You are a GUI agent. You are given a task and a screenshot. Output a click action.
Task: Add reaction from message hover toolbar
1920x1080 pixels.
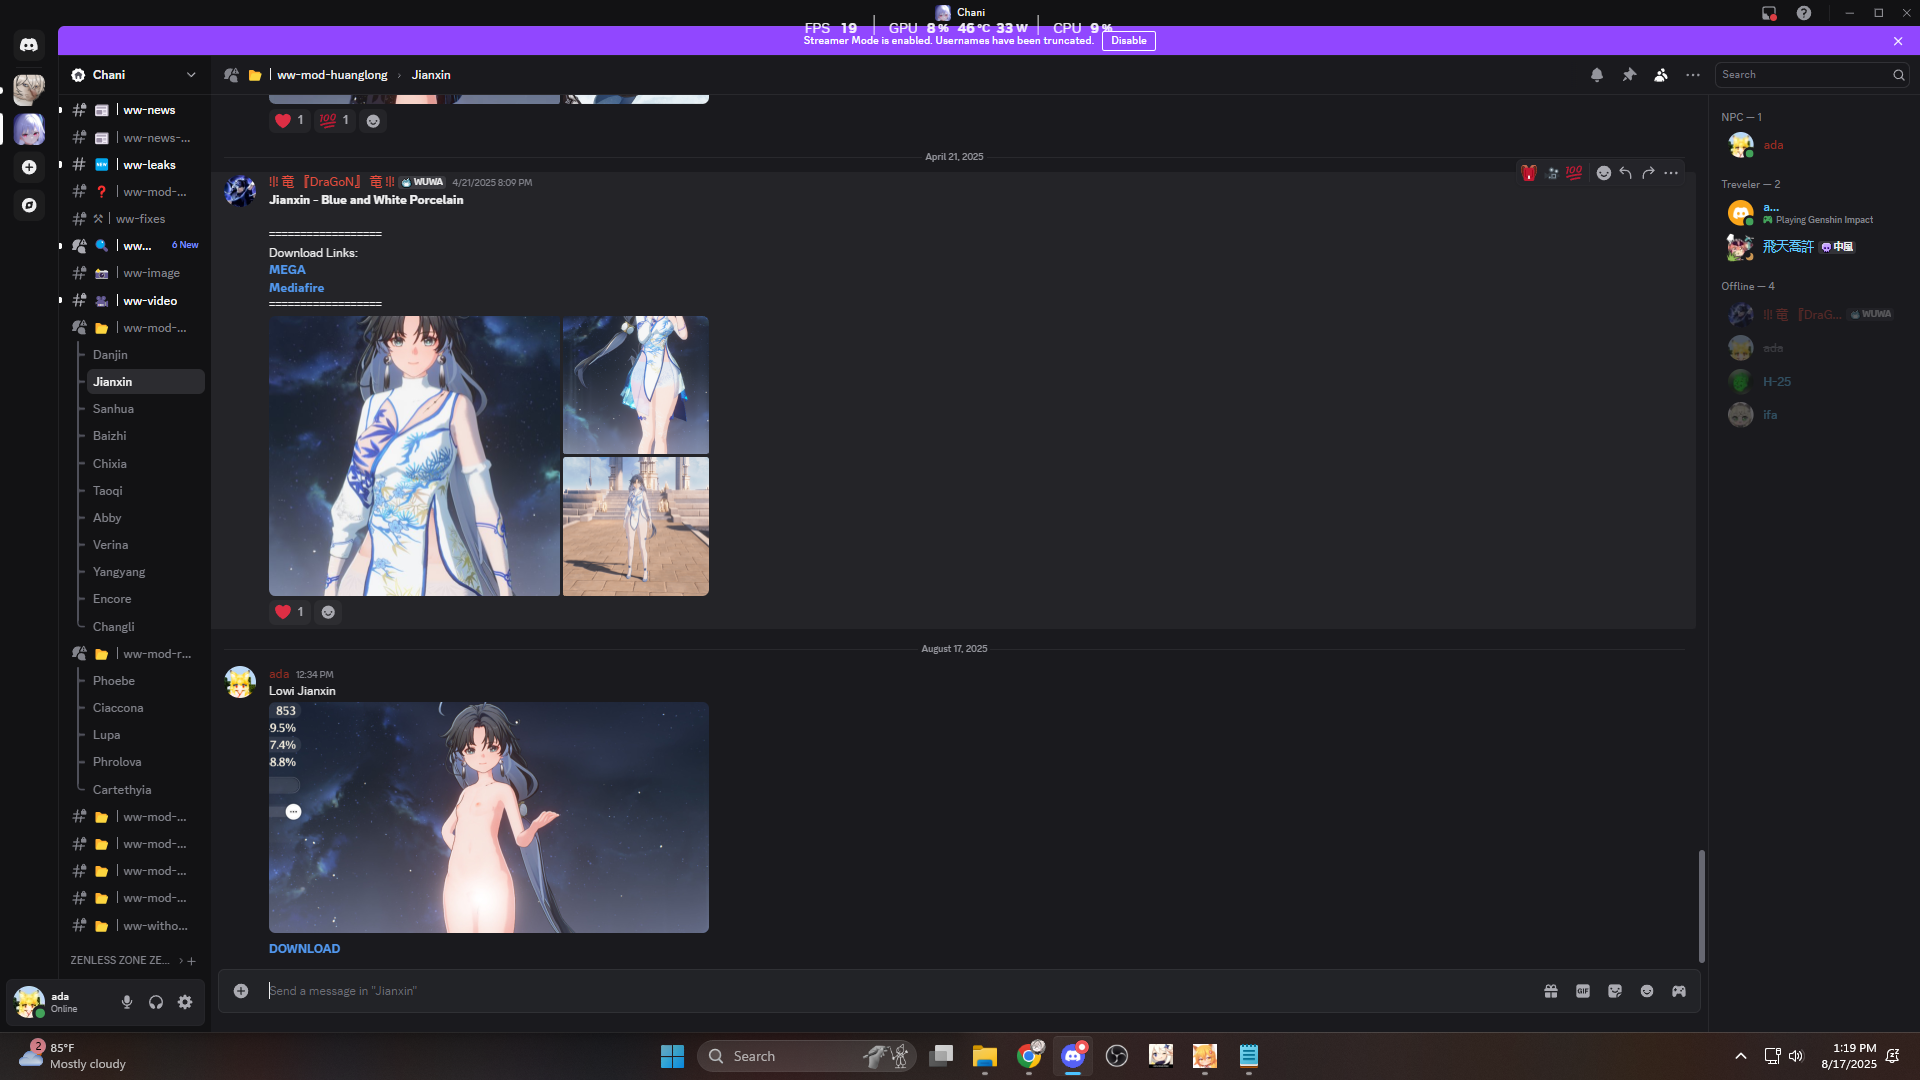coord(1604,173)
